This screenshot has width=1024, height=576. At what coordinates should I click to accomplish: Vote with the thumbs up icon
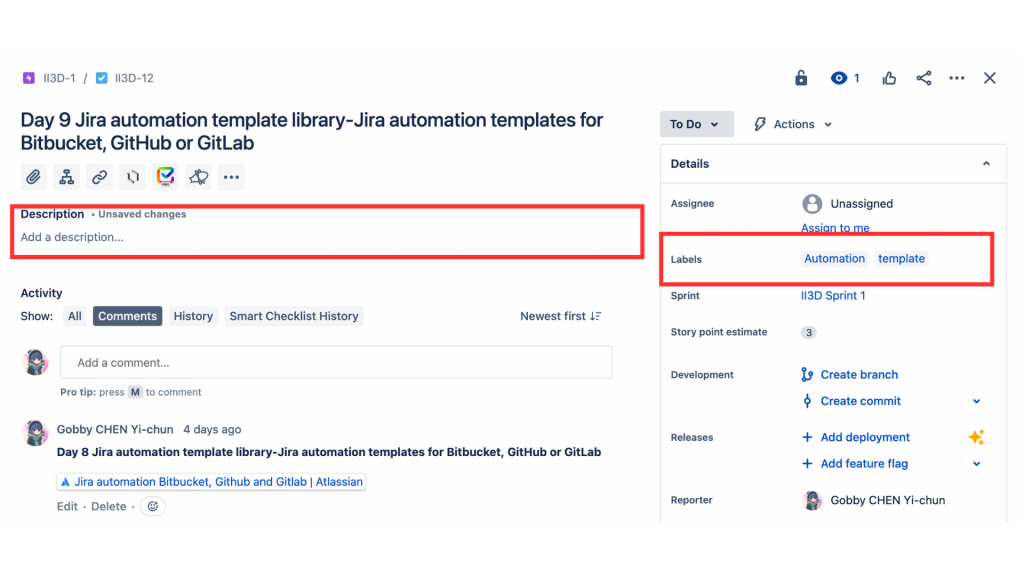pyautogui.click(x=889, y=78)
